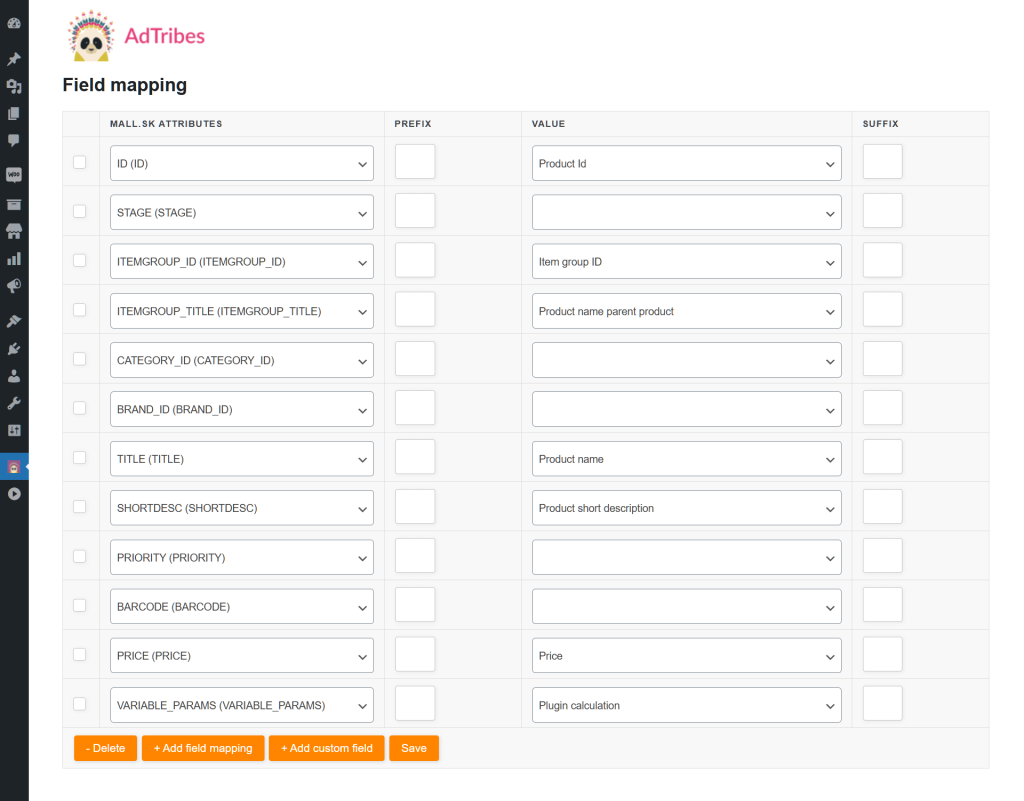1024x801 pixels.
Task: Click the Save button
Action: (x=414, y=748)
